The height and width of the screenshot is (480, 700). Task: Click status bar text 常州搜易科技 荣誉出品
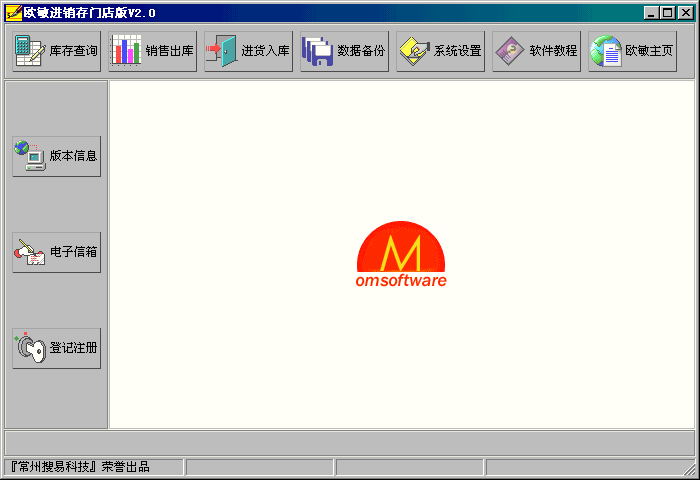[79, 467]
